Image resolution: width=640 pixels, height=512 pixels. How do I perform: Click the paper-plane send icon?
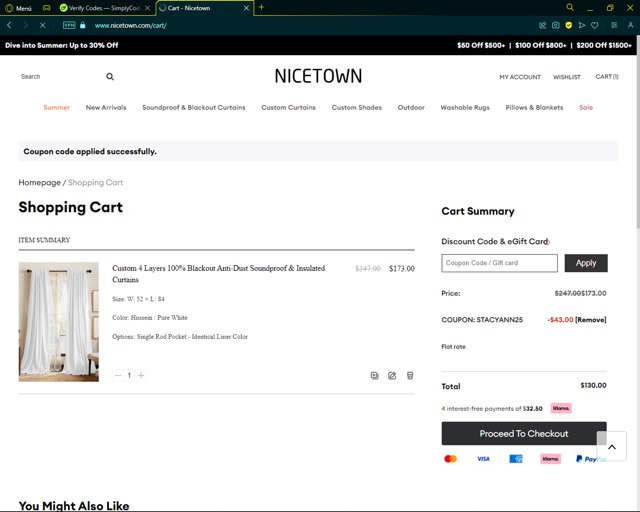(x=582, y=25)
